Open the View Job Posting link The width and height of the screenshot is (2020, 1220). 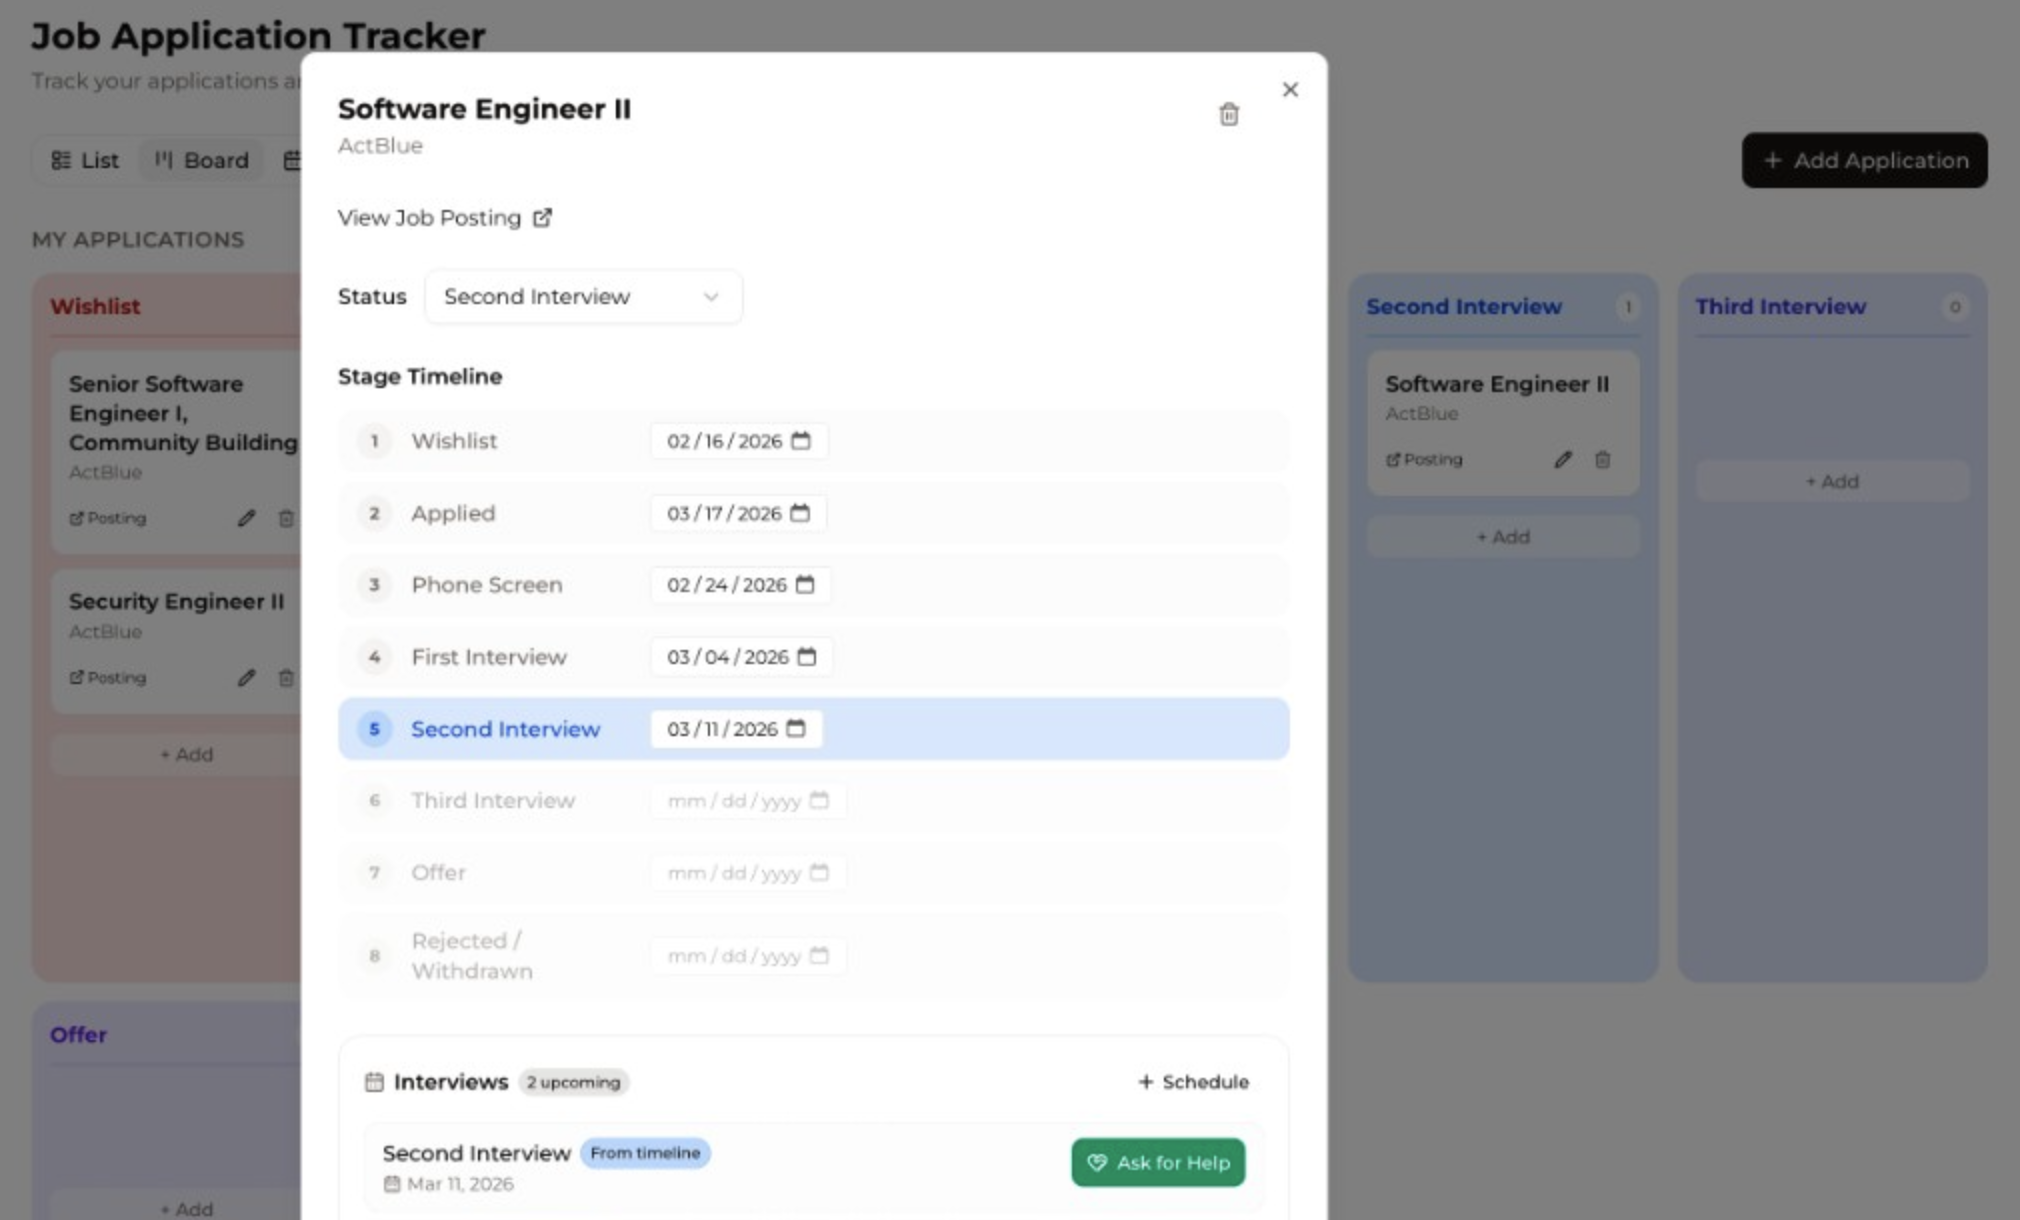445,218
